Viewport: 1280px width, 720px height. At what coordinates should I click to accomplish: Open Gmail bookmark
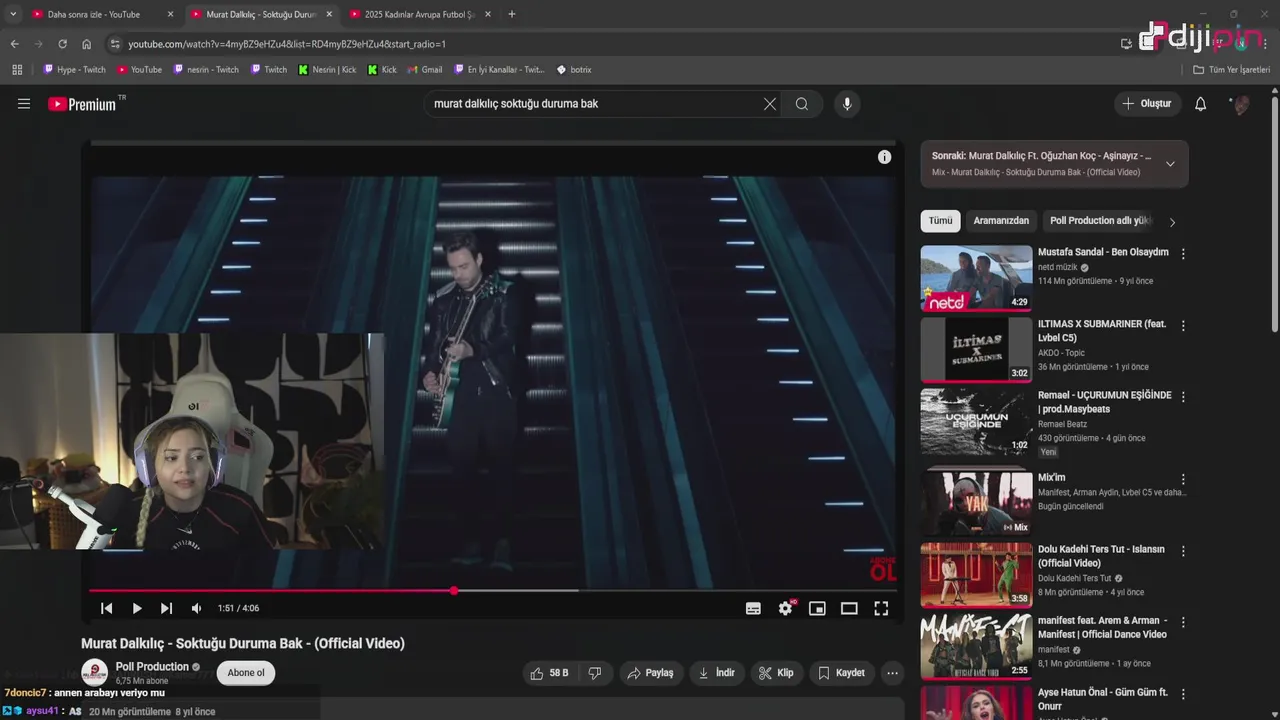click(x=425, y=70)
